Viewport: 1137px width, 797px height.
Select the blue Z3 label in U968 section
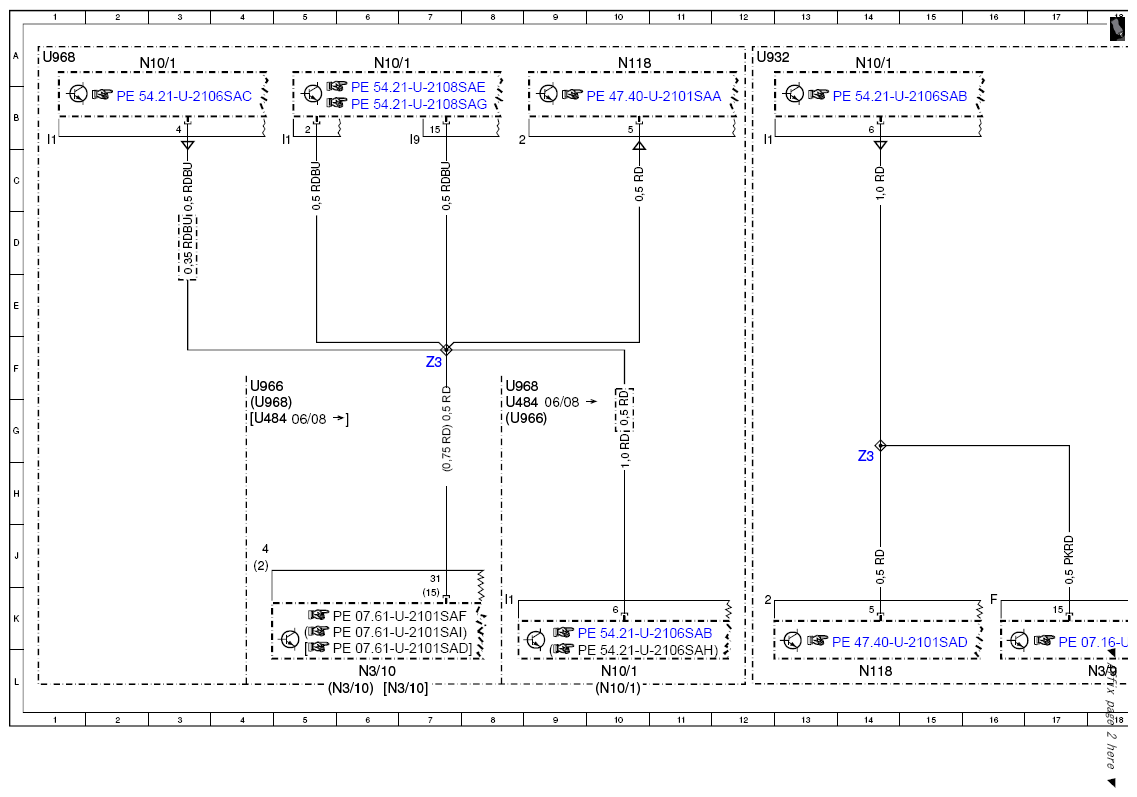pos(434,362)
